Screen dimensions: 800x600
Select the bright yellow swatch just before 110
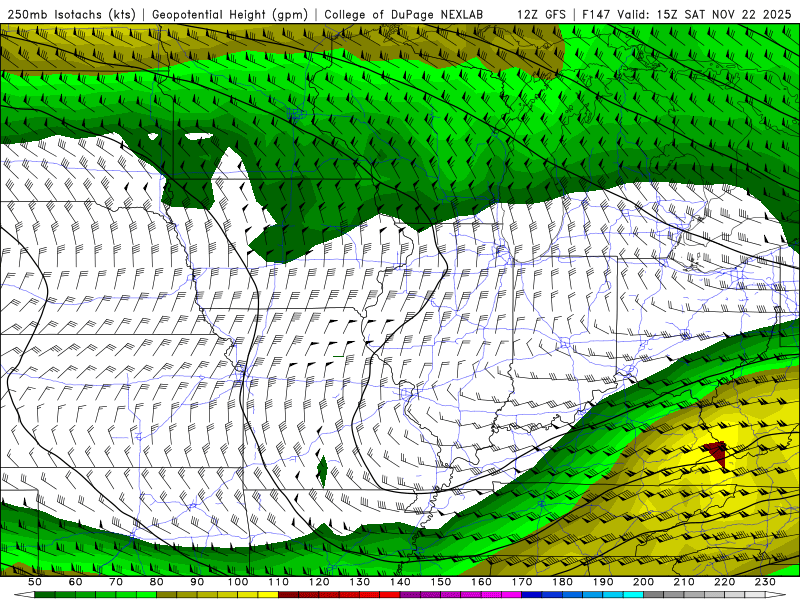268,595
